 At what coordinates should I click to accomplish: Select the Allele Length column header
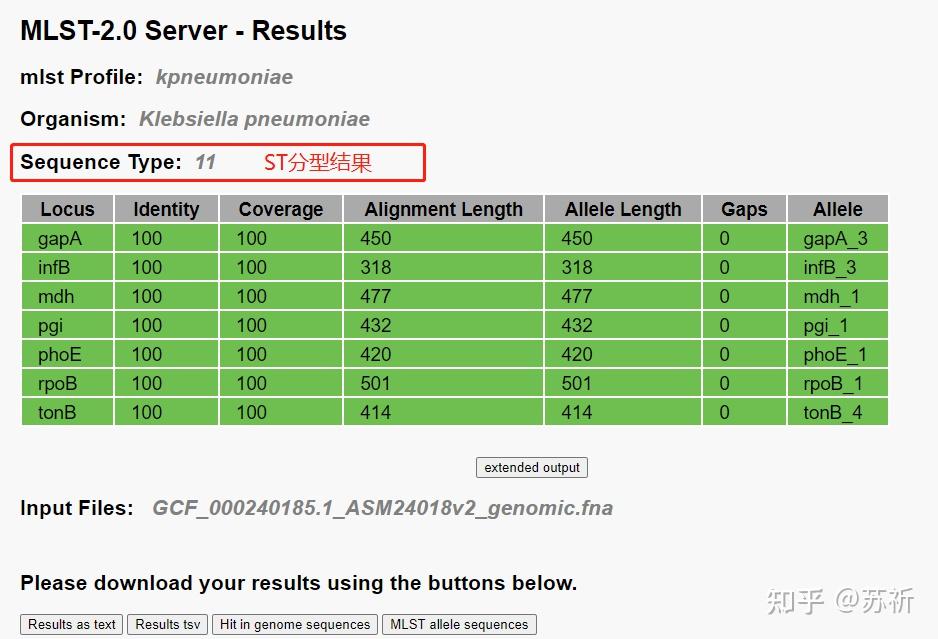tap(623, 209)
